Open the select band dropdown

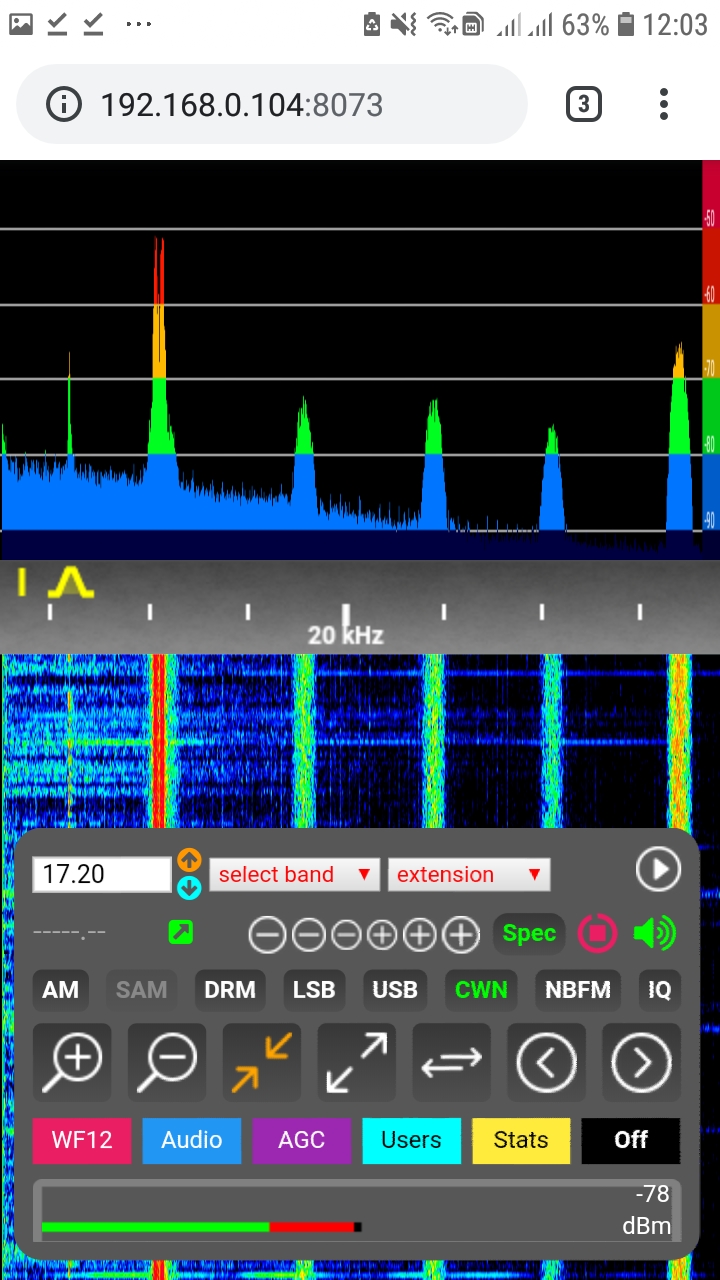[x=294, y=875]
